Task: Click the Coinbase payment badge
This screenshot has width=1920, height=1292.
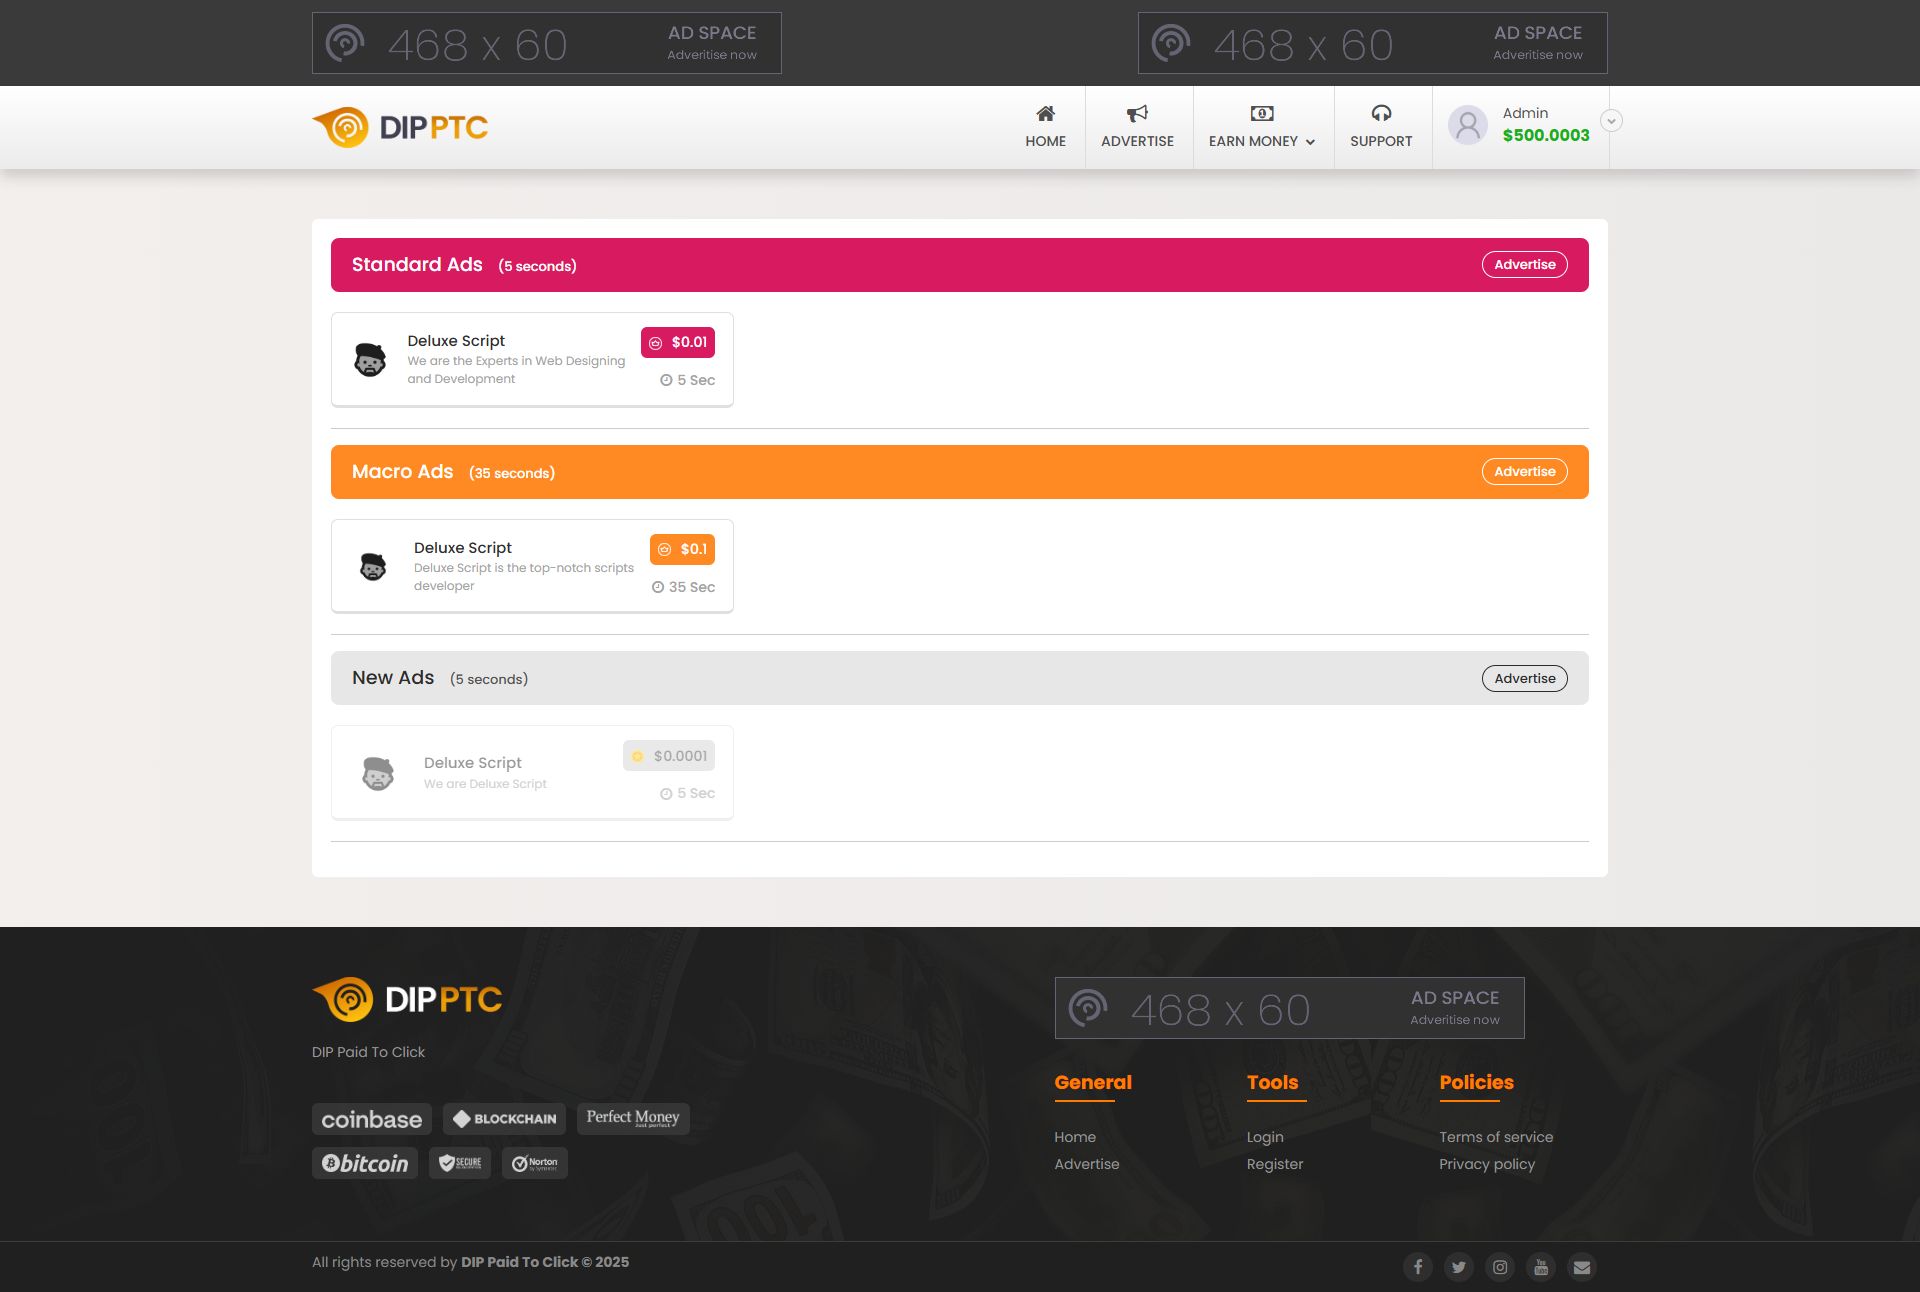Action: [371, 1119]
